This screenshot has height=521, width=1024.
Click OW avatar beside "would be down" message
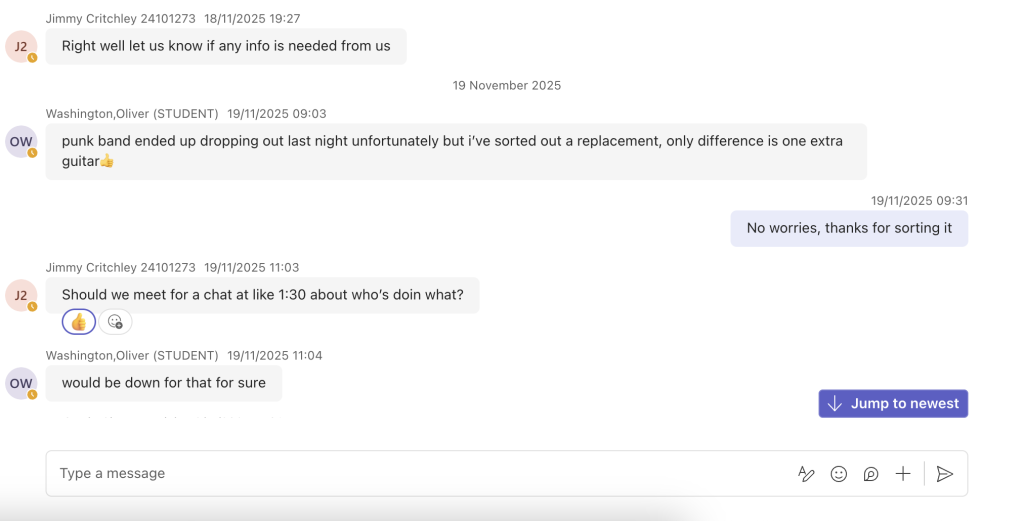pyautogui.click(x=21, y=383)
